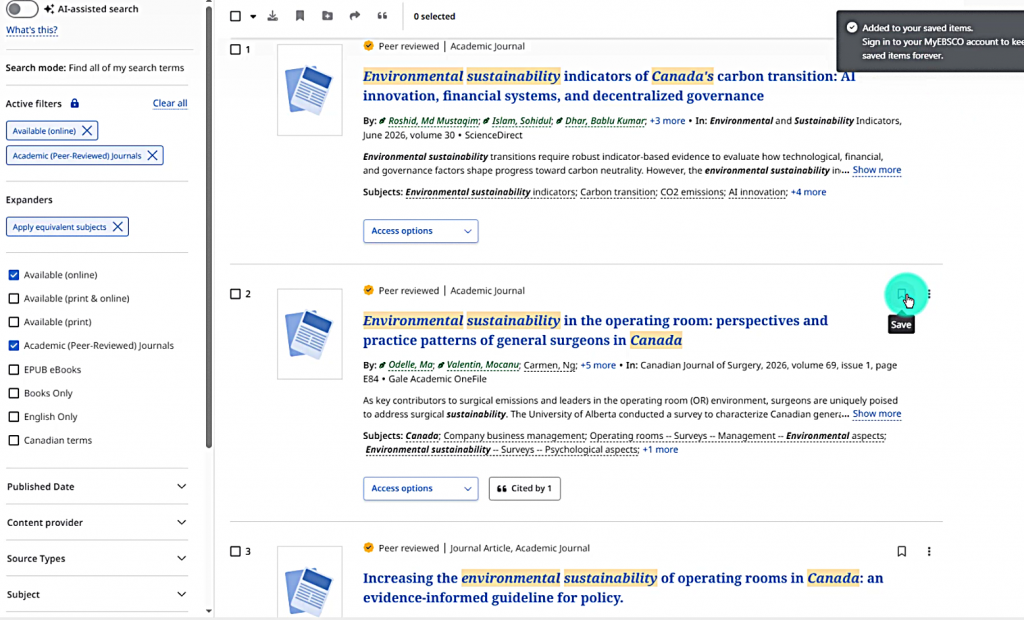
Task: Click the add-to-project folder icon in toolbar
Action: coord(327,16)
